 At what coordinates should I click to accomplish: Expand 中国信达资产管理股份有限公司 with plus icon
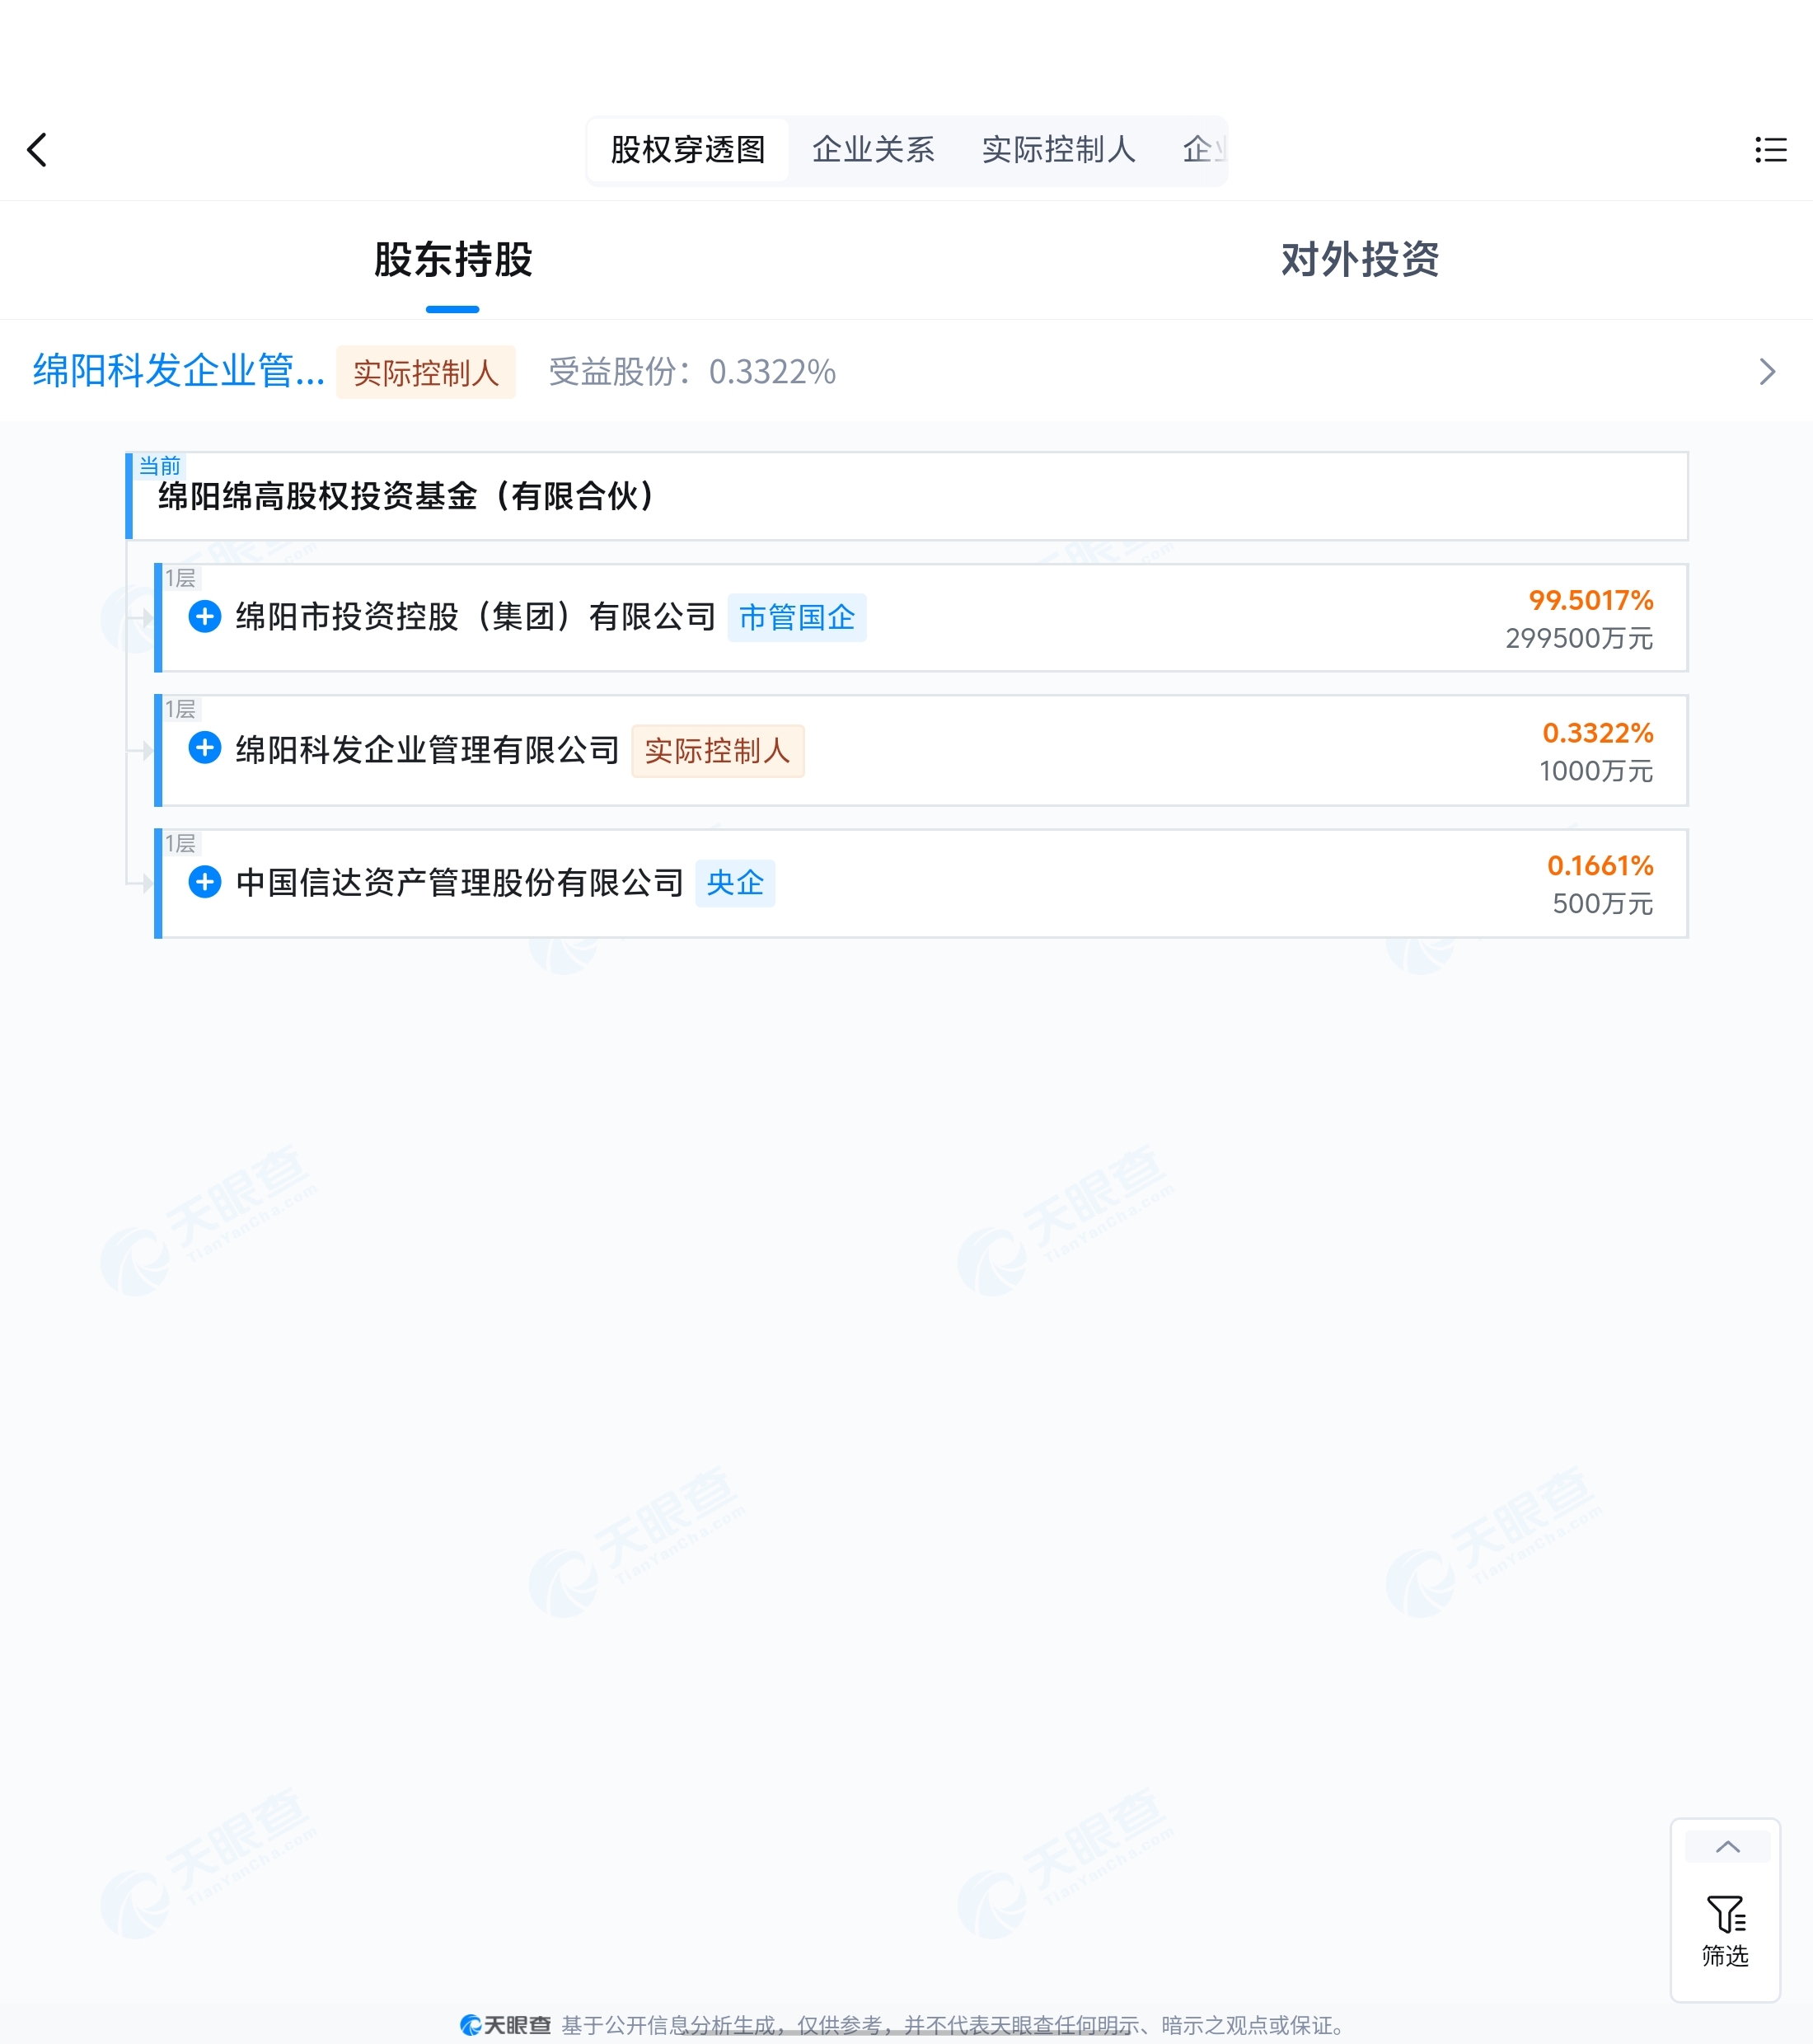(x=205, y=882)
